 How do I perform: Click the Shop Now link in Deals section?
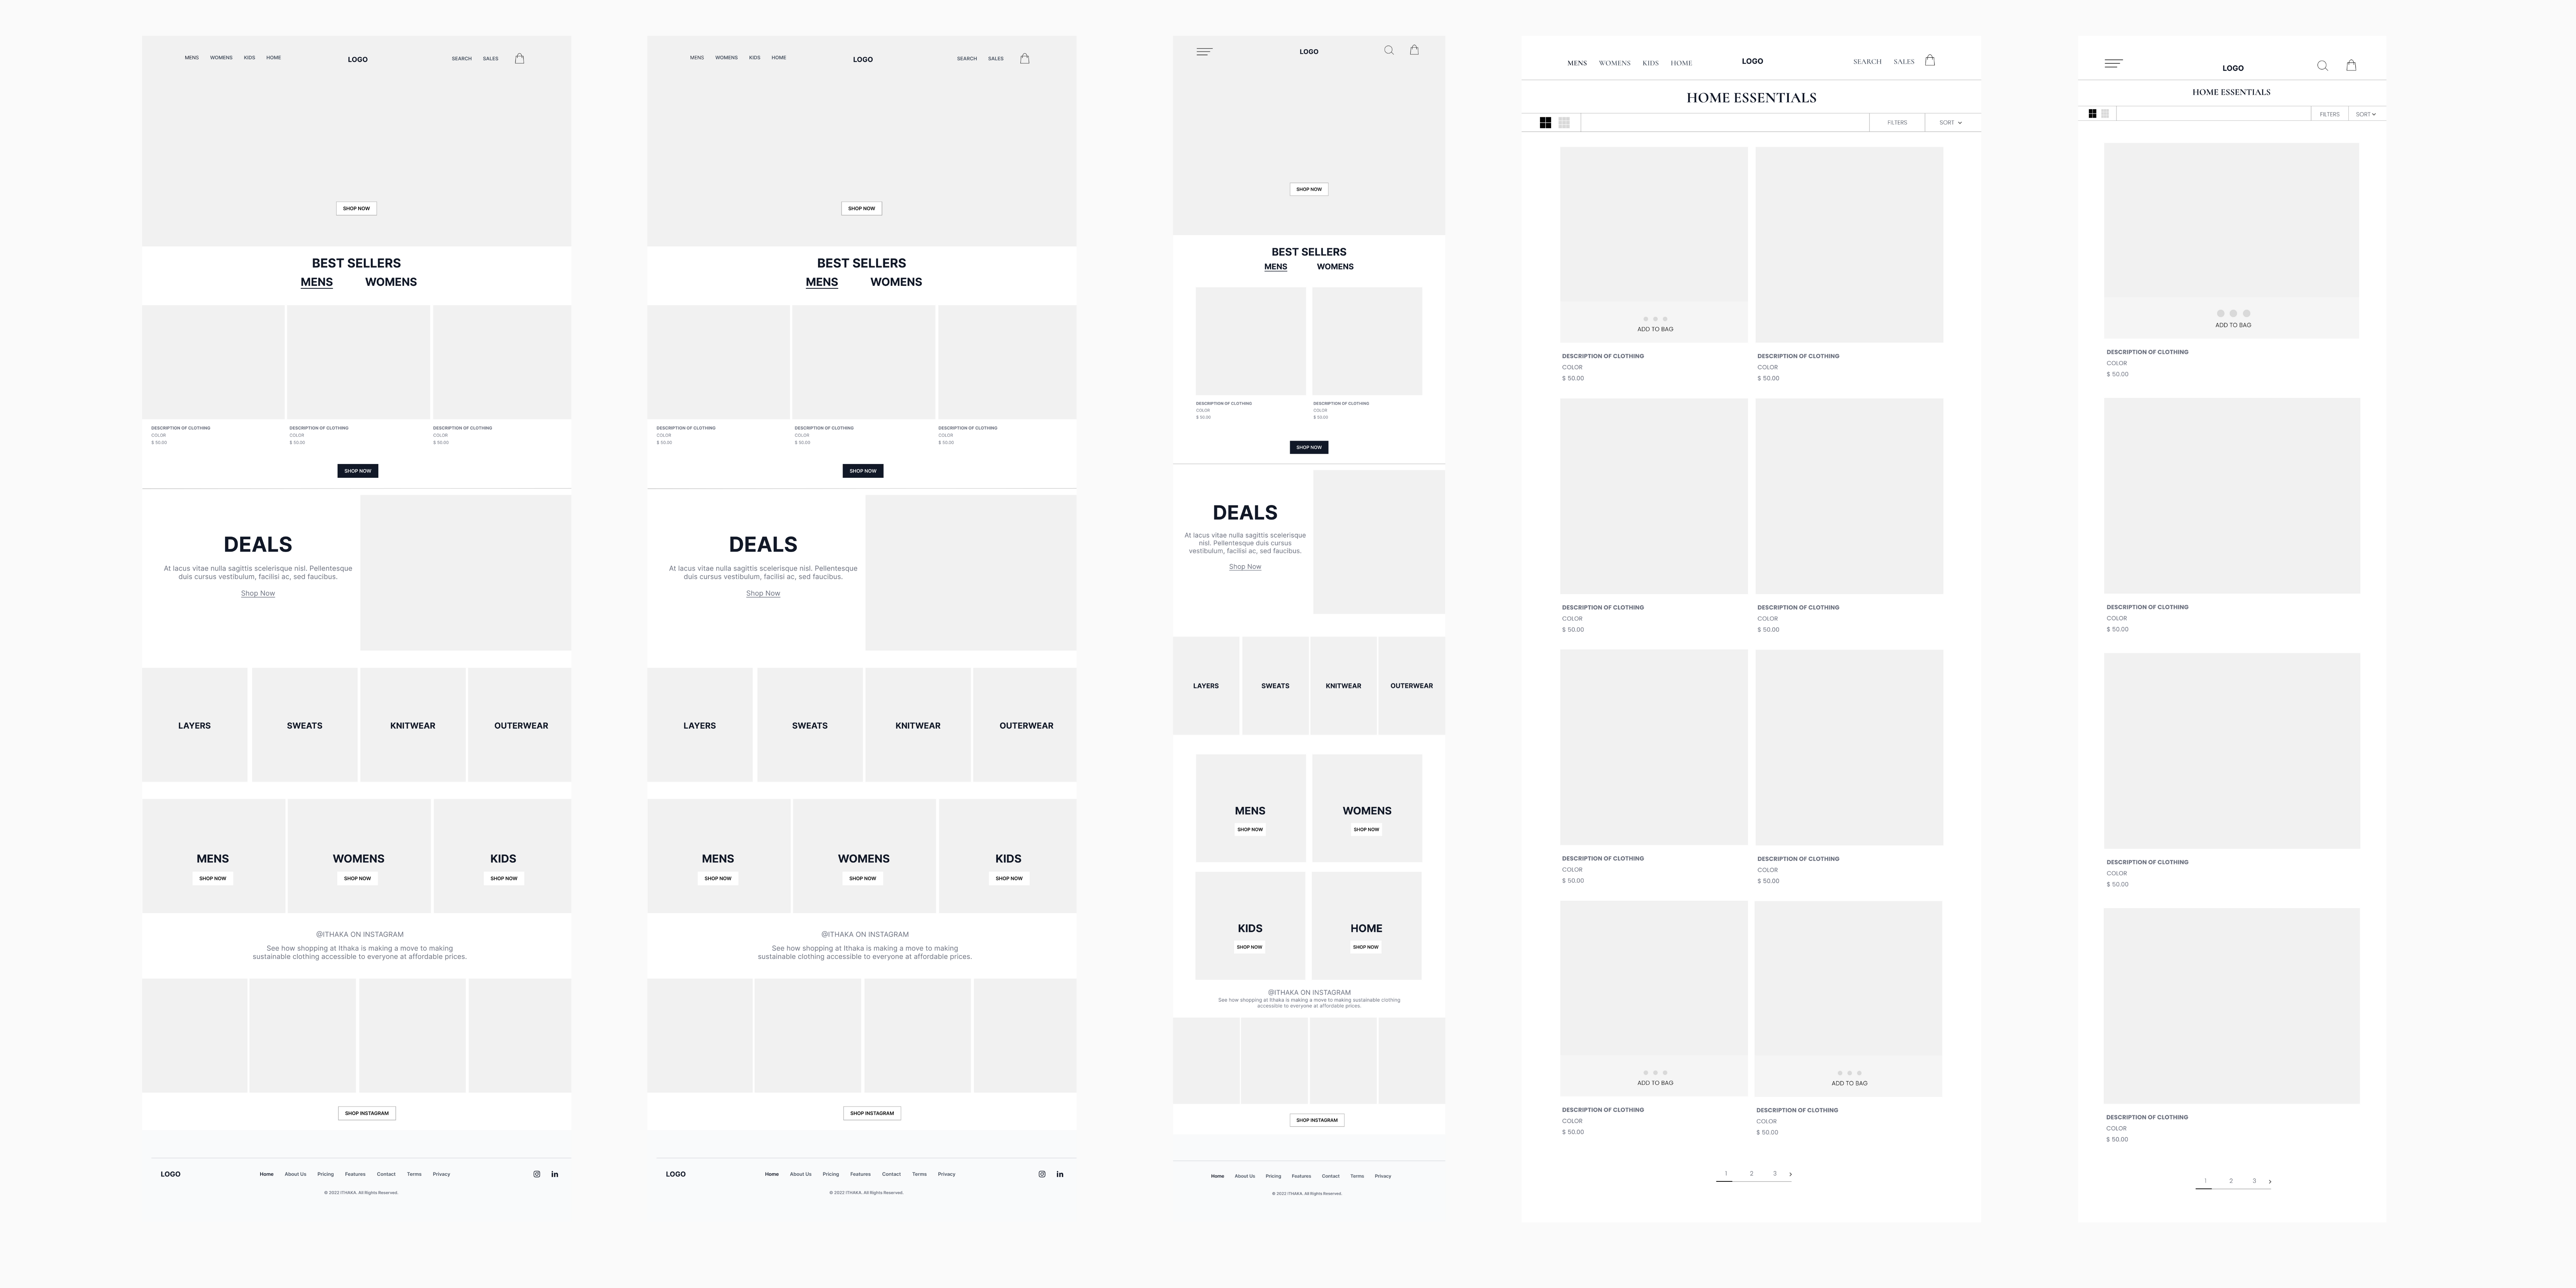pos(258,593)
